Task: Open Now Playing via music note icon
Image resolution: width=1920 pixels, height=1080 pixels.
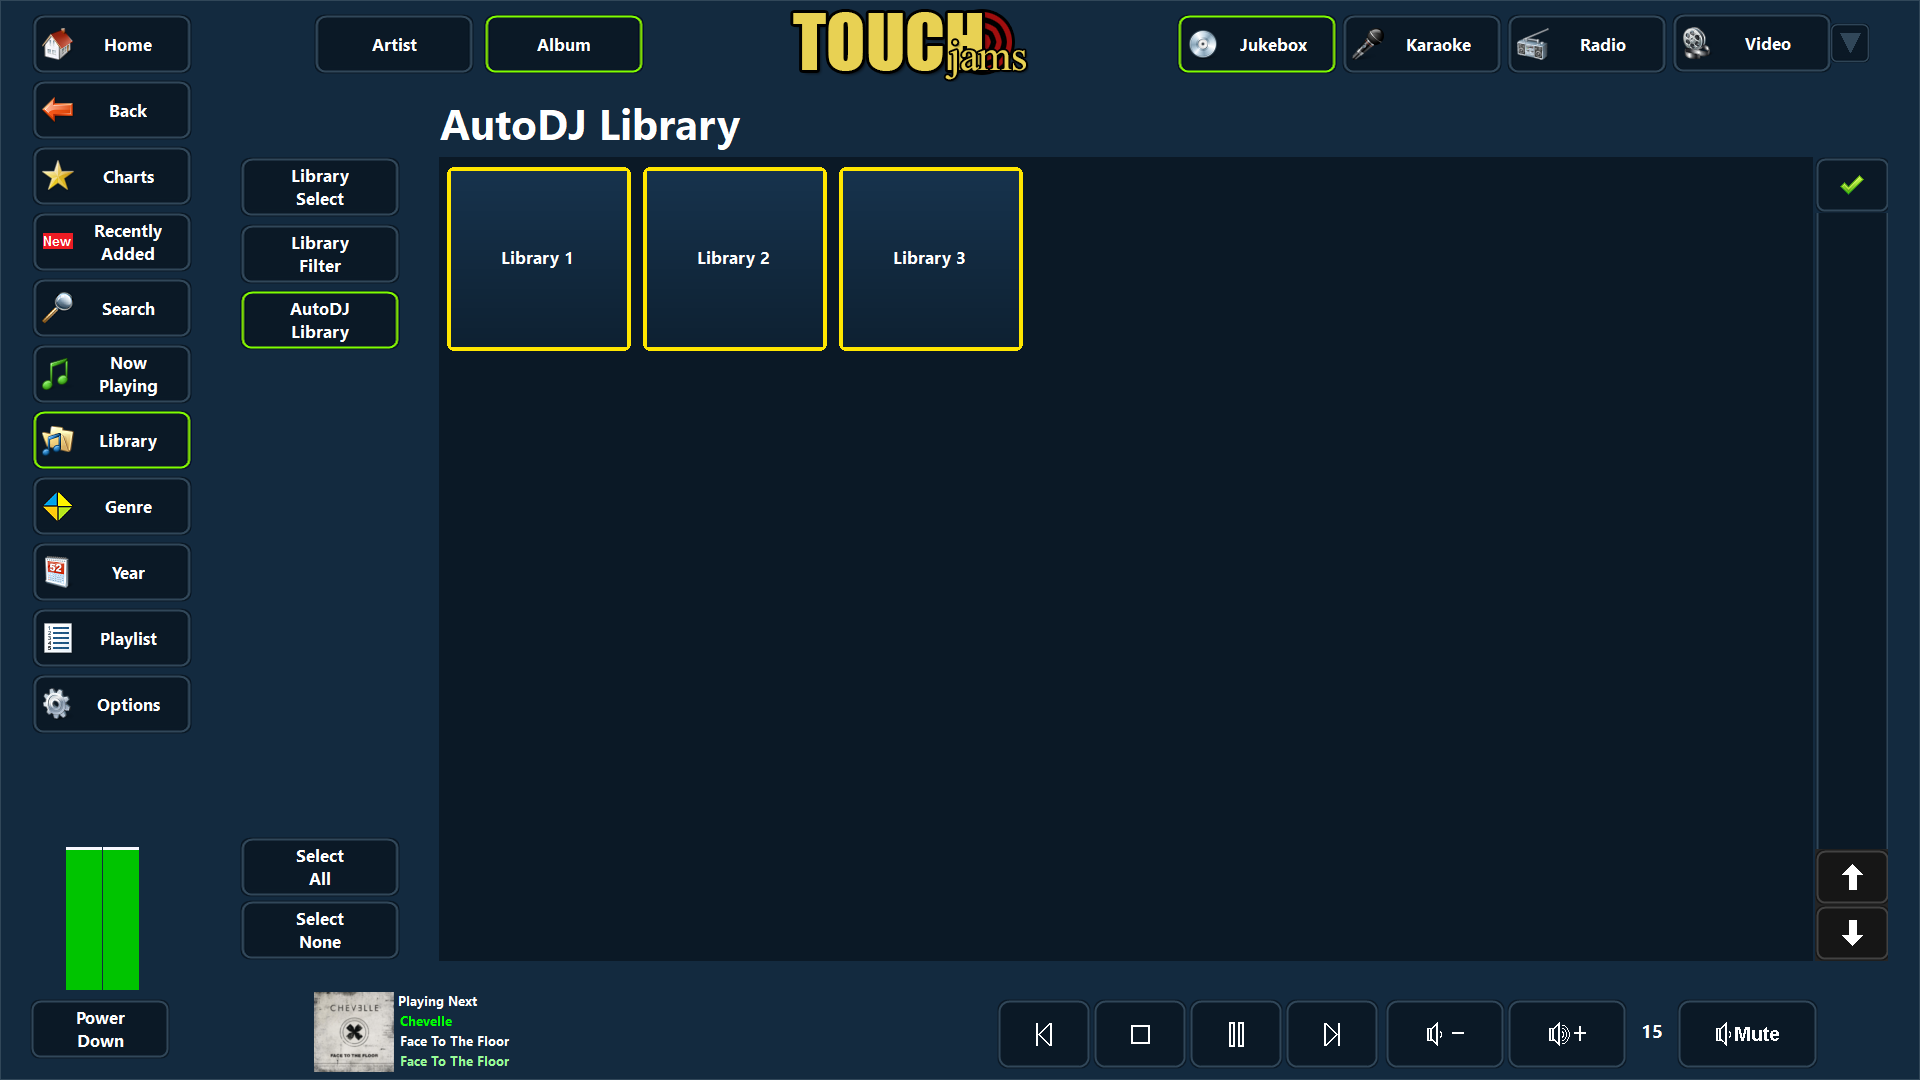Action: click(57, 374)
